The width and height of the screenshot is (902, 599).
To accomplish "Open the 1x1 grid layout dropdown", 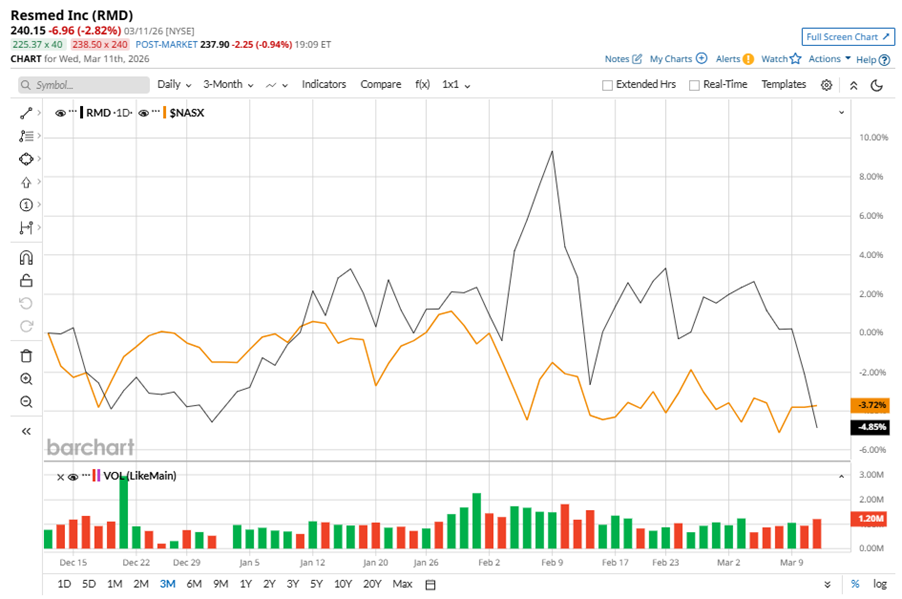I will coord(456,85).
